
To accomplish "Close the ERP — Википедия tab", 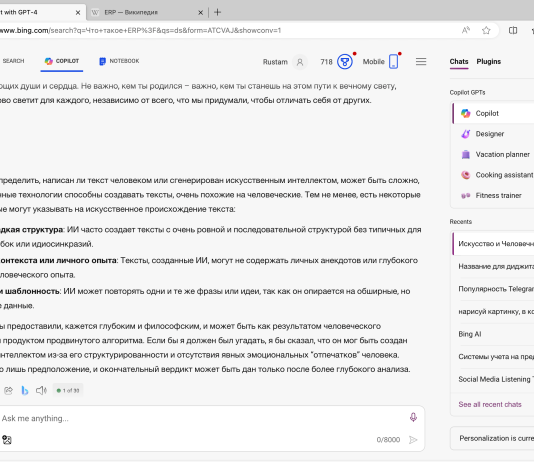I will pos(201,13).
